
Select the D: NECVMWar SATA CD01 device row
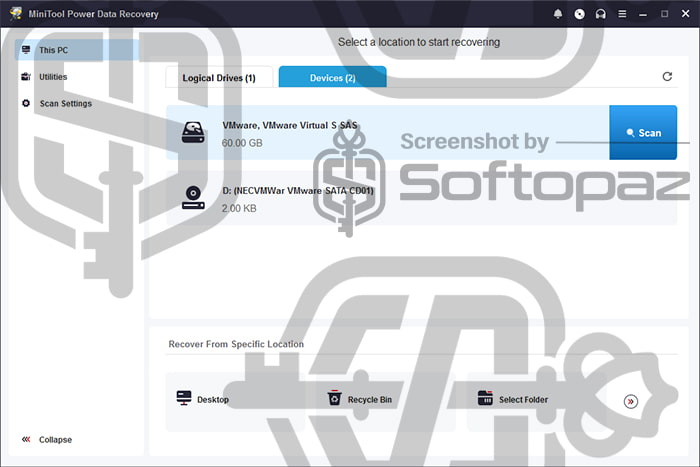(421, 197)
